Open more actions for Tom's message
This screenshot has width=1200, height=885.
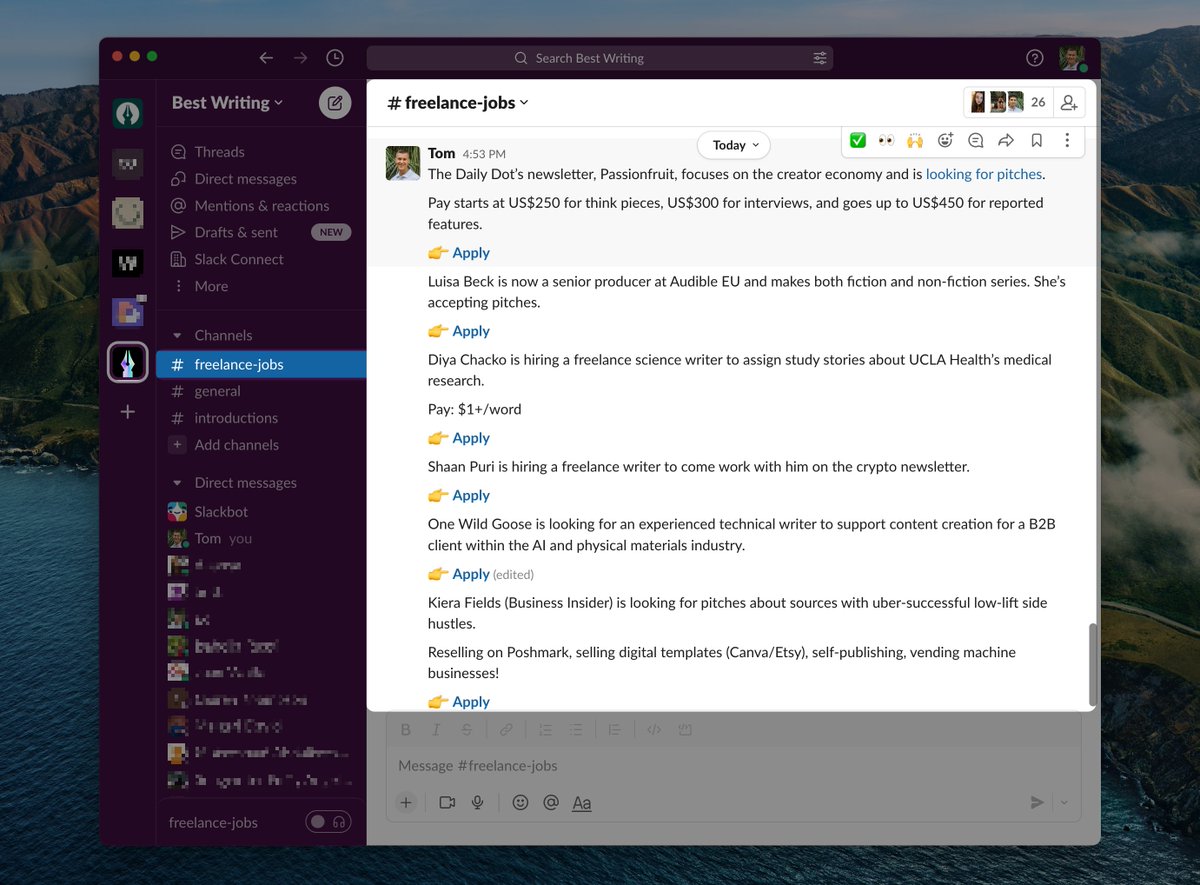pyautogui.click(x=1067, y=141)
